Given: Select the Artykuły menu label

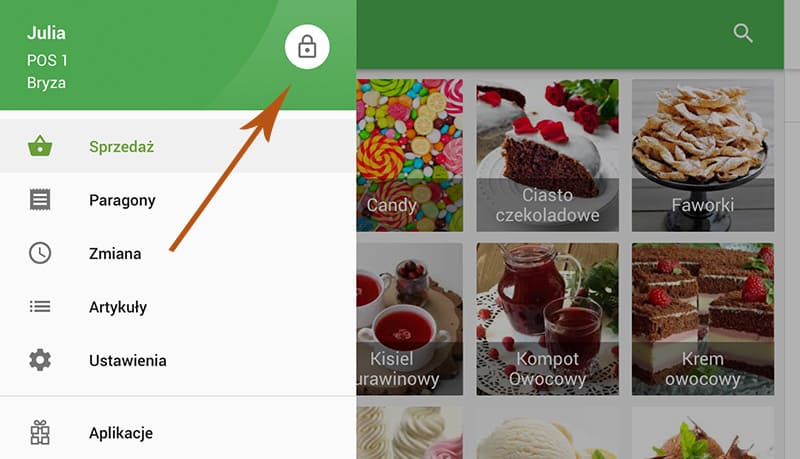Looking at the screenshot, I should click(x=118, y=307).
